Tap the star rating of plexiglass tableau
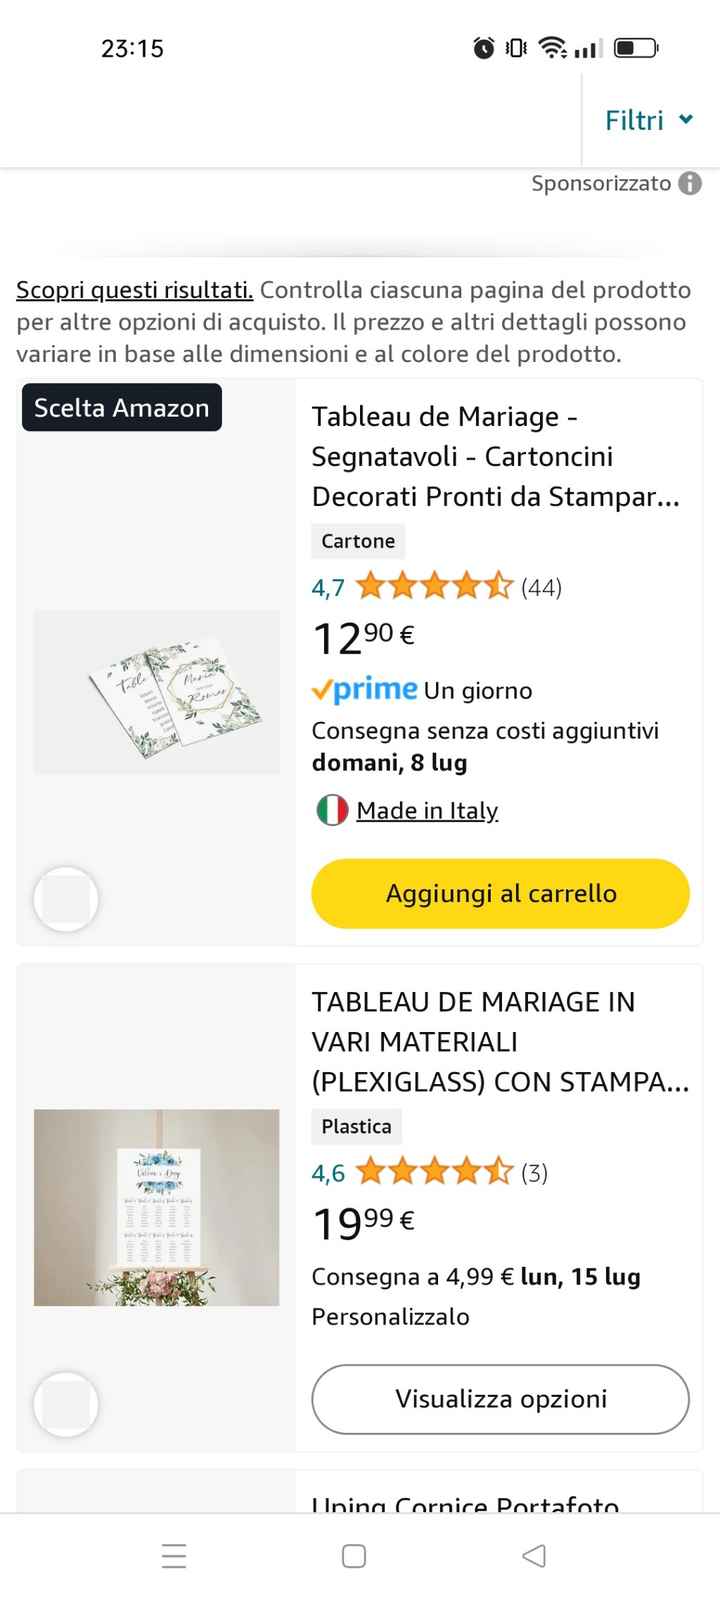The image size is (720, 1600). coord(434,1172)
